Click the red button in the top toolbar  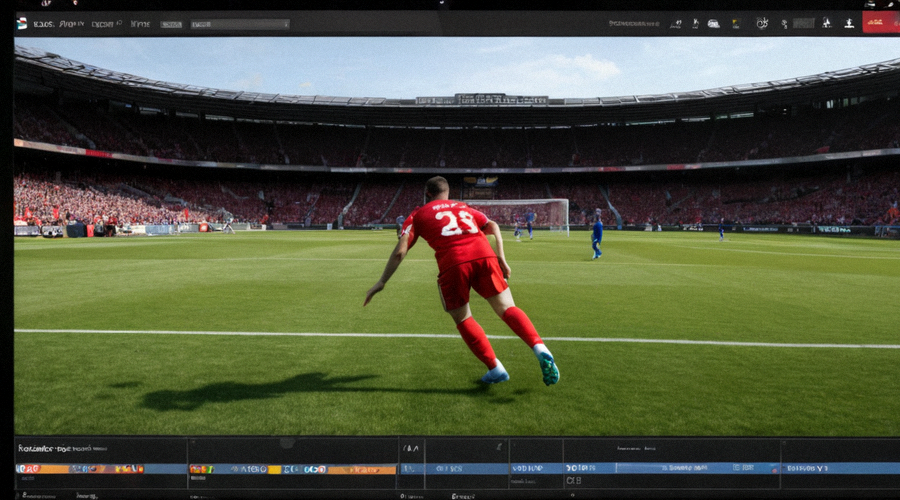point(880,22)
